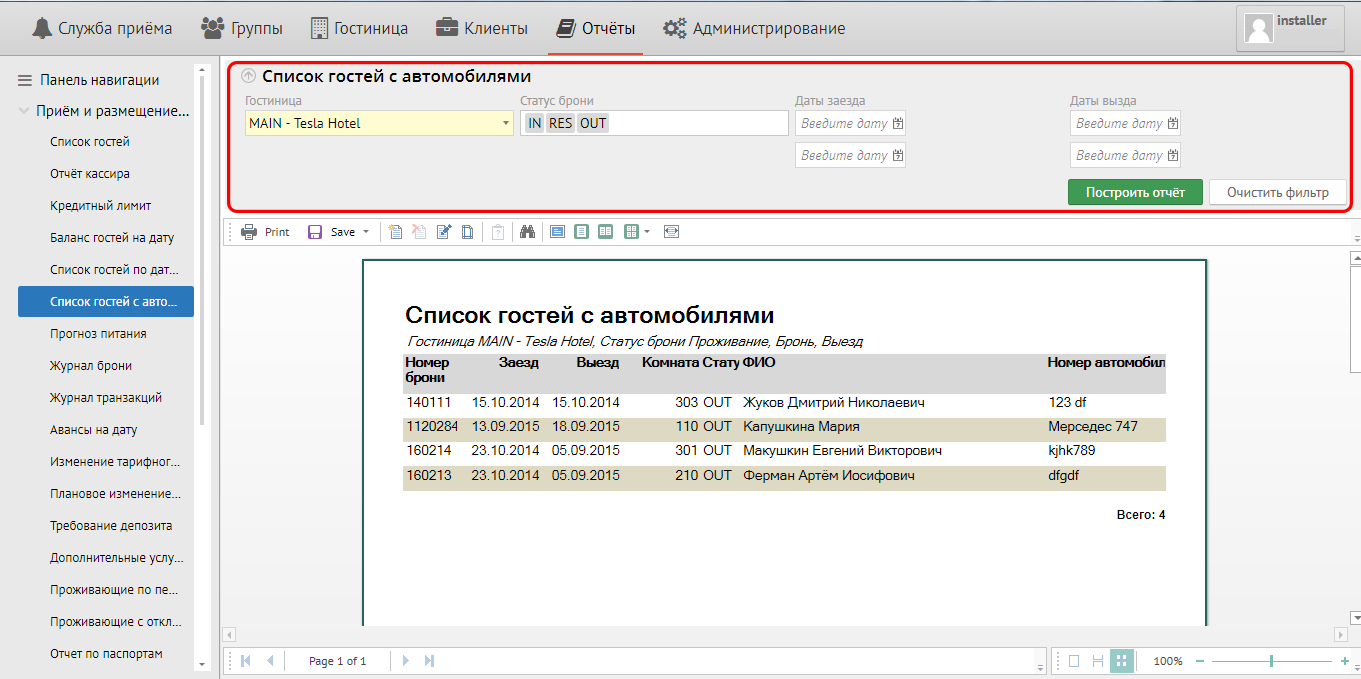The height and width of the screenshot is (679, 1361).
Task: Click the page size icon in toolbar
Action: 467,232
